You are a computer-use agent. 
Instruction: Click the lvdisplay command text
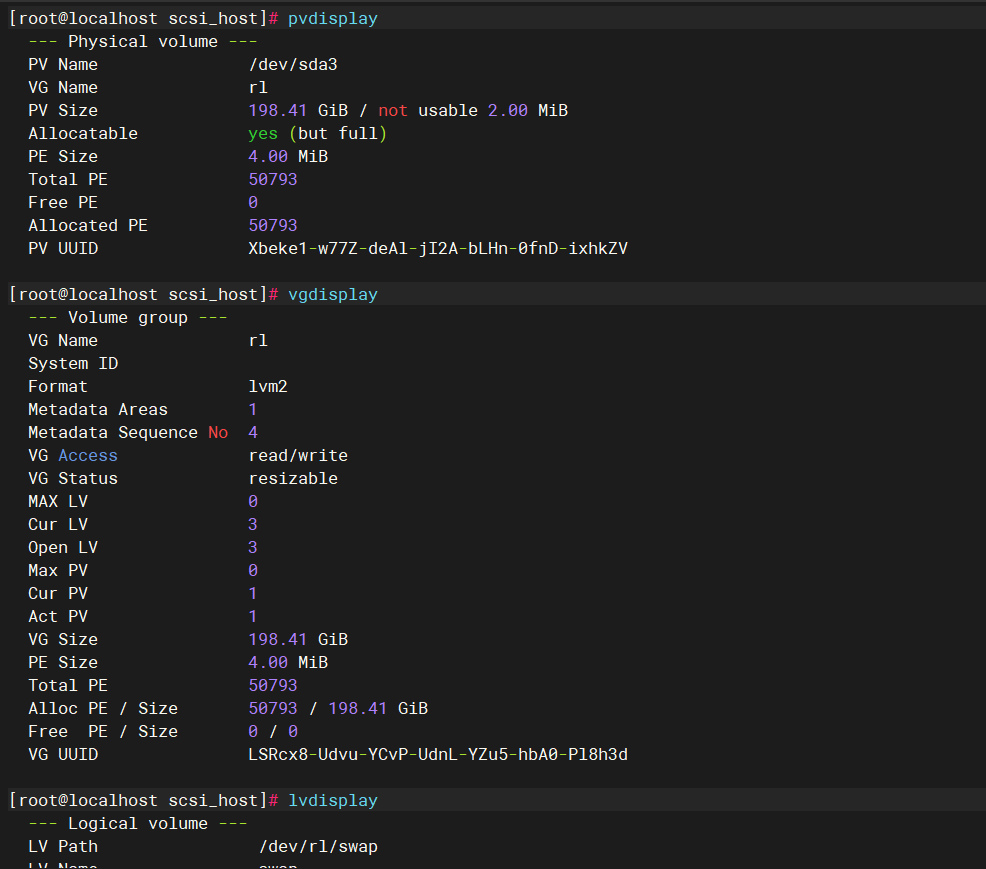(x=333, y=800)
